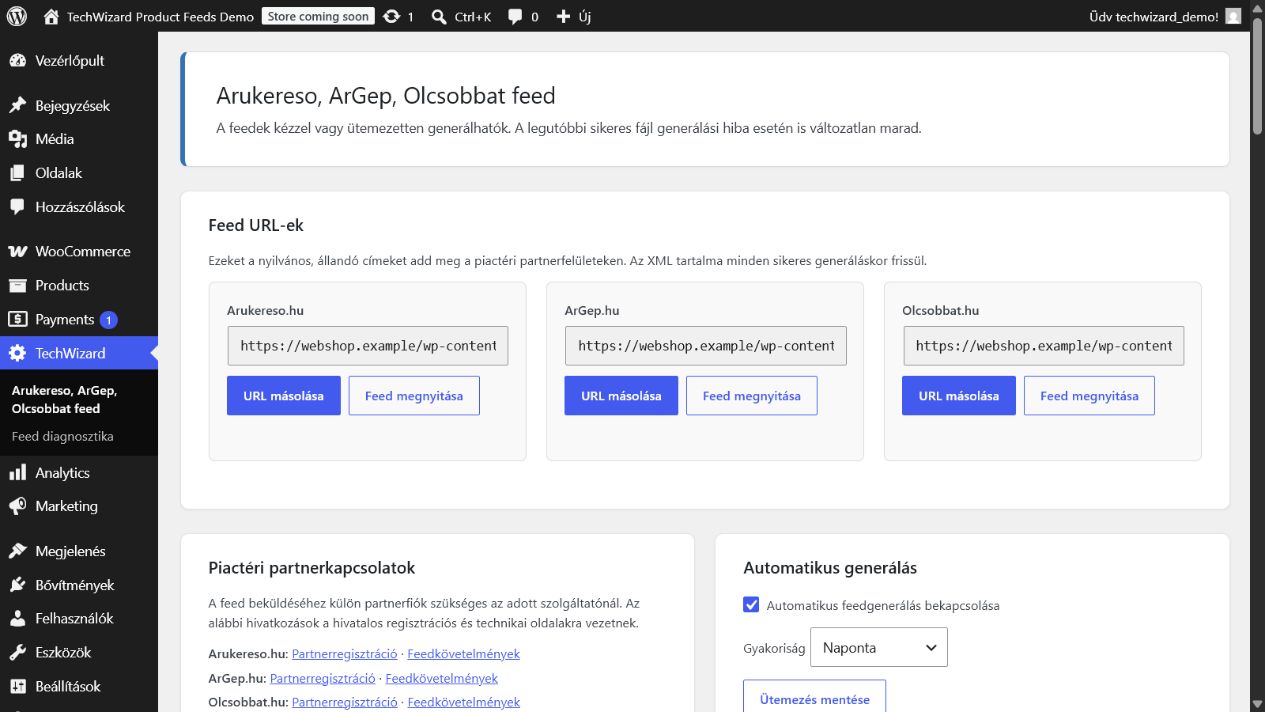1265x712 pixels.
Task: Click the Felhasználók user icon
Action: pyautogui.click(x=17, y=619)
